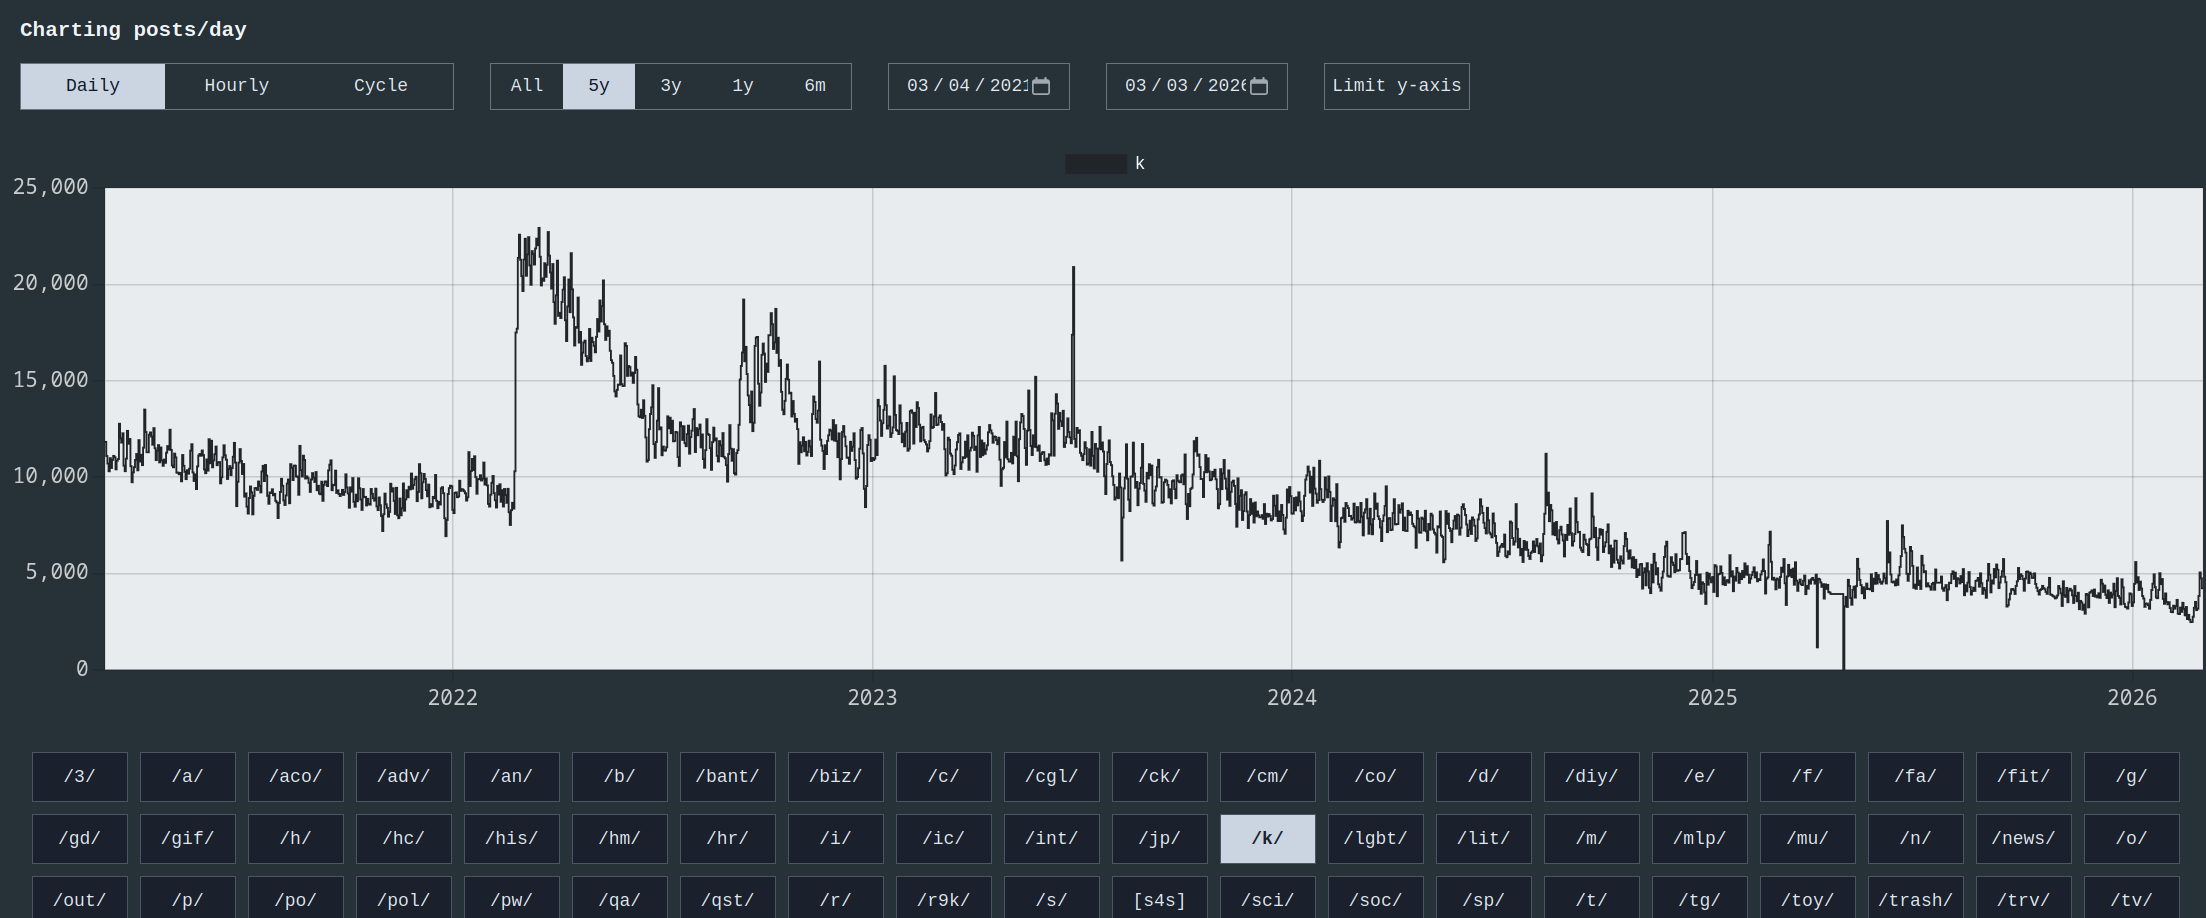
Task: Click the /i/ board button
Action: 836,839
